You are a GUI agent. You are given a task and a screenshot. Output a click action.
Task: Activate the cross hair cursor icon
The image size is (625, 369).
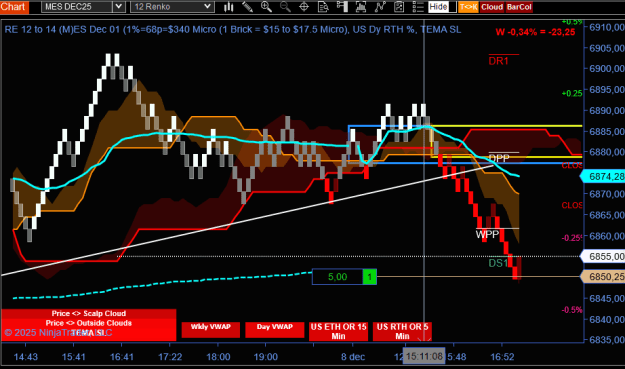click(304, 7)
